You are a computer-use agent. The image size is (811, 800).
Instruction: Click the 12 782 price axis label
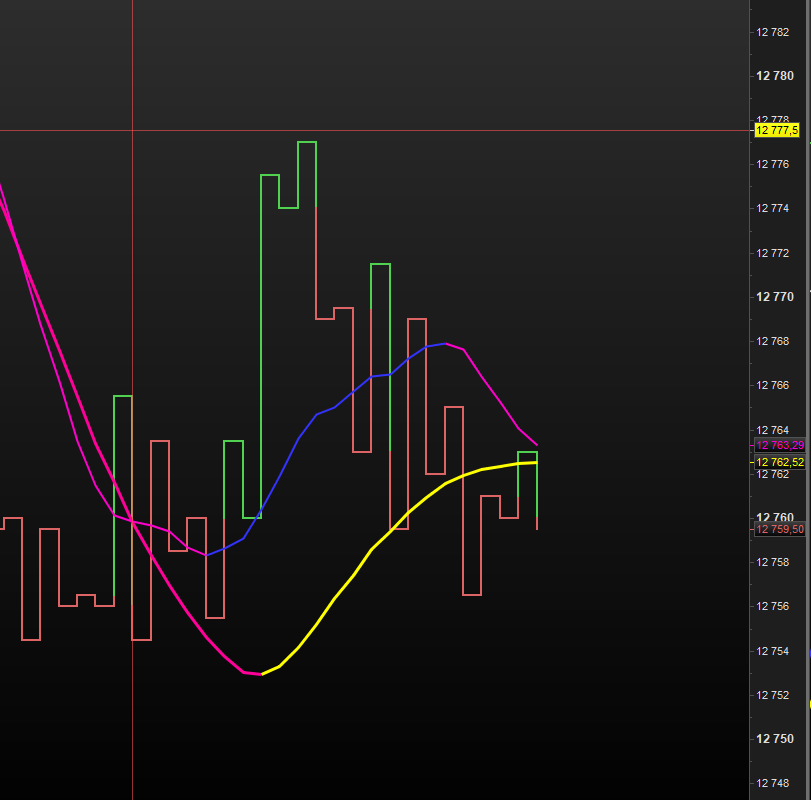click(773, 32)
